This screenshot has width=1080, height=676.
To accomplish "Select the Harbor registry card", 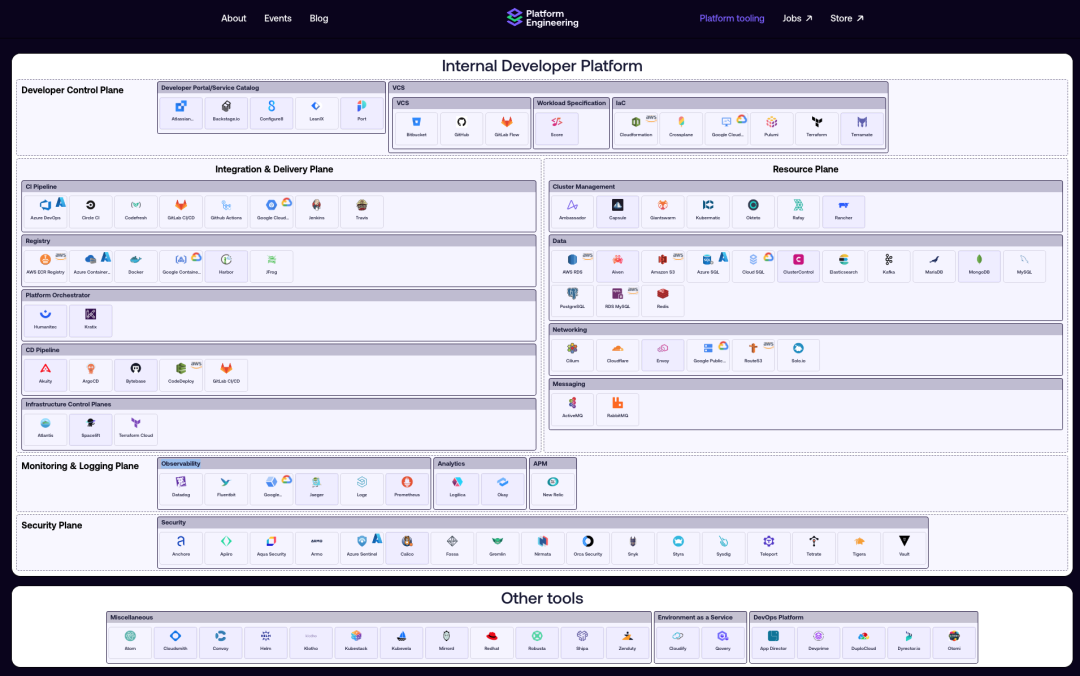I will (226, 265).
